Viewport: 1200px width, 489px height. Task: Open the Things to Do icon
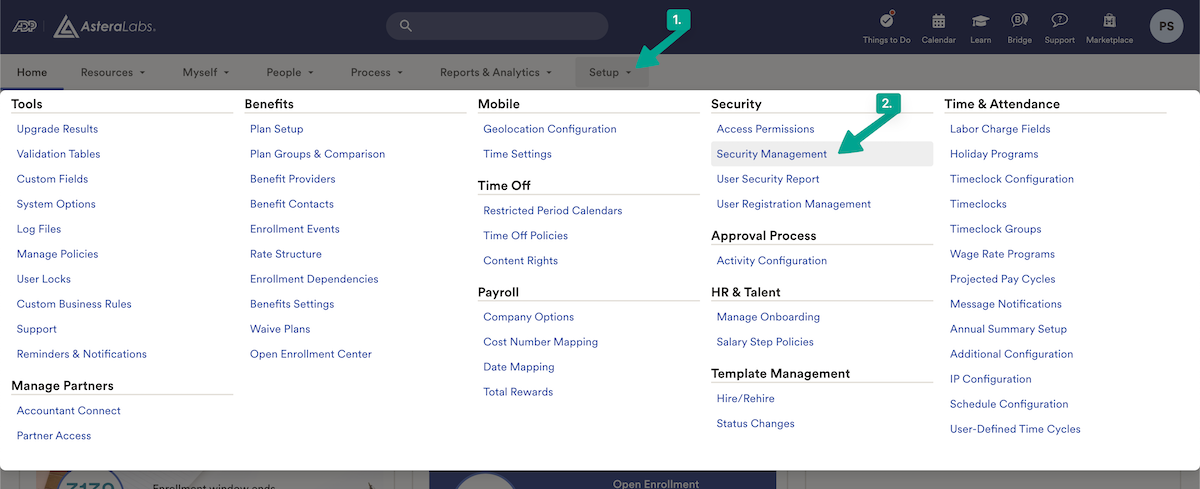coord(886,21)
